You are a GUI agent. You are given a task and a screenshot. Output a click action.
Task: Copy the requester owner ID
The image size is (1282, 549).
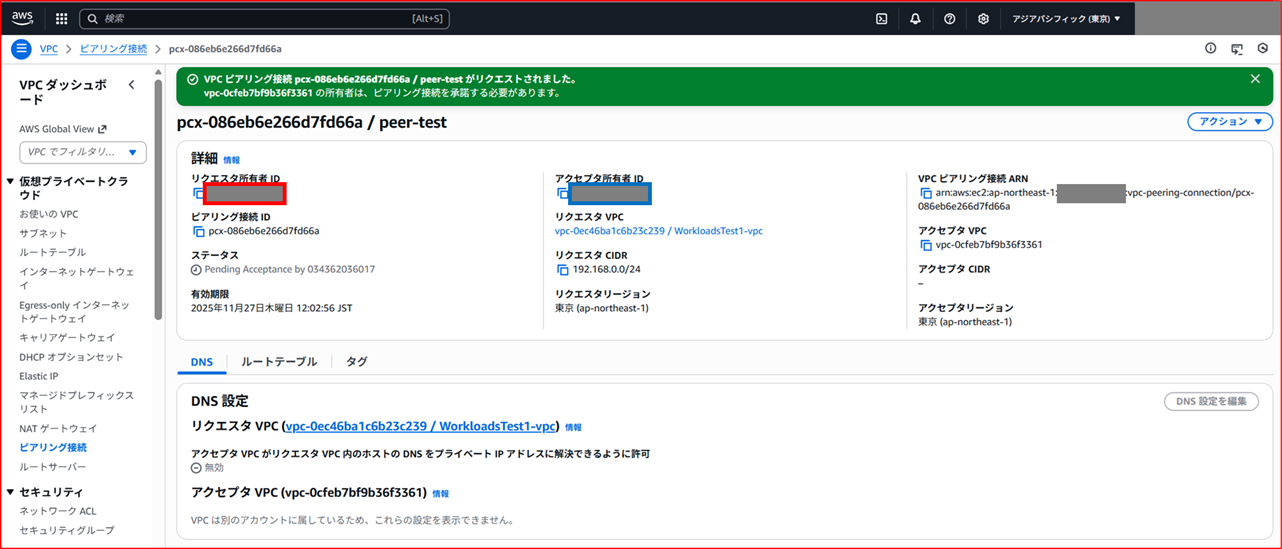tap(198, 192)
